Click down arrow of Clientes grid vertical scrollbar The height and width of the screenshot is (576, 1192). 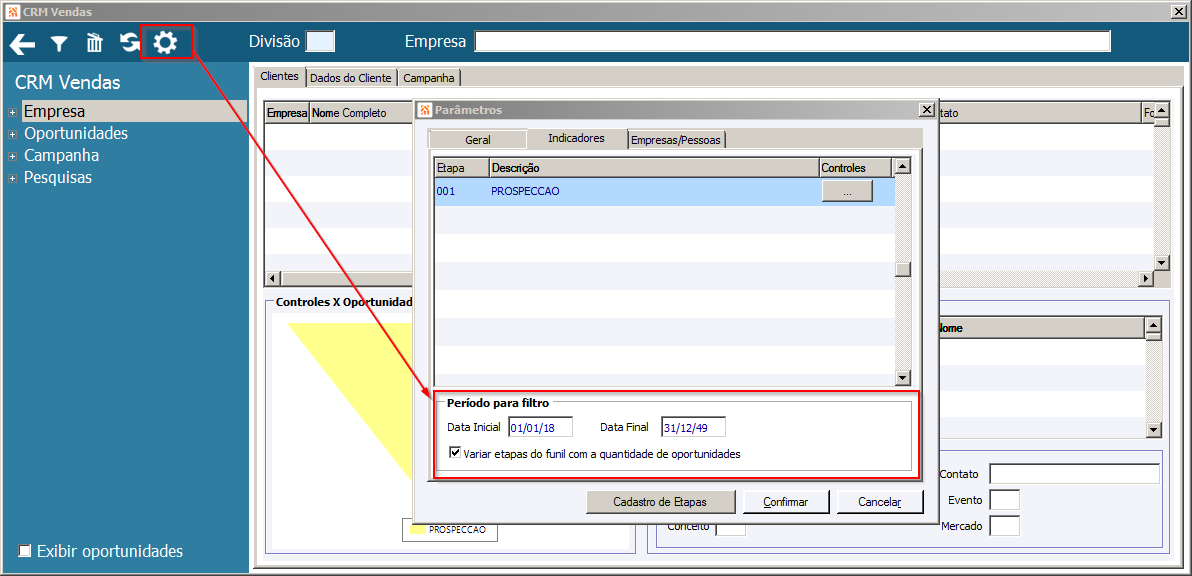pyautogui.click(x=1161, y=262)
